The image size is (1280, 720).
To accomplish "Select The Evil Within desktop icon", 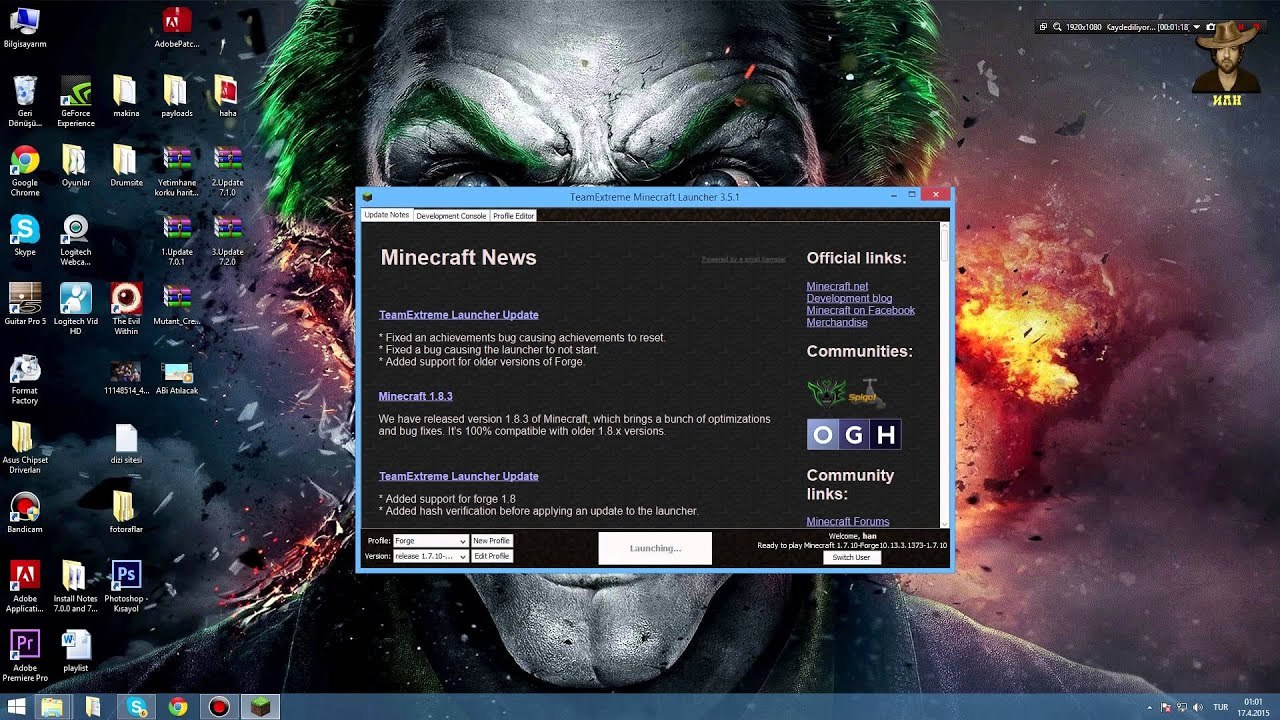I will point(126,309).
